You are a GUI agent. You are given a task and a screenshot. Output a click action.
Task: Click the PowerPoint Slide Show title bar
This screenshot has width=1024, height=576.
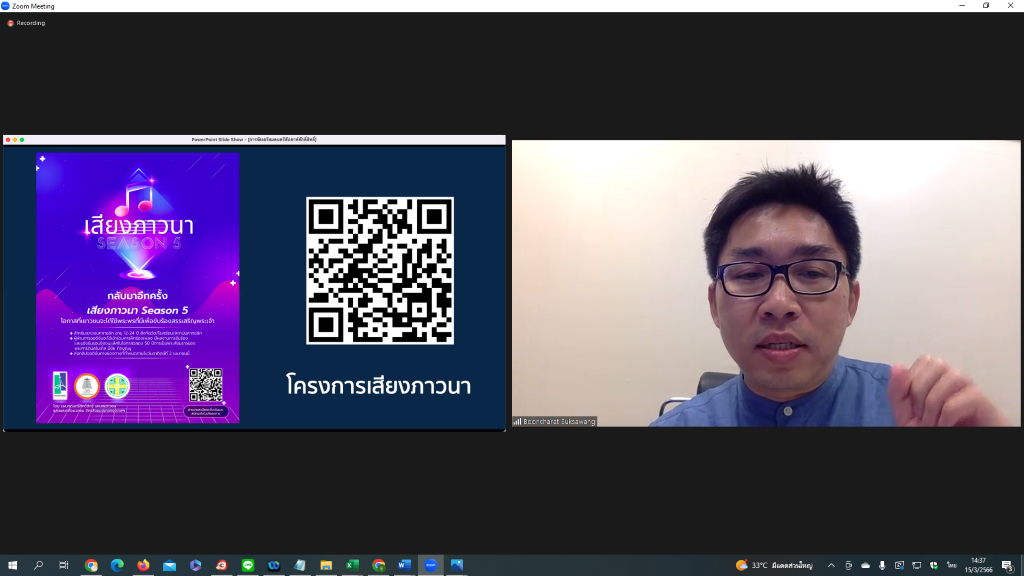(x=255, y=140)
